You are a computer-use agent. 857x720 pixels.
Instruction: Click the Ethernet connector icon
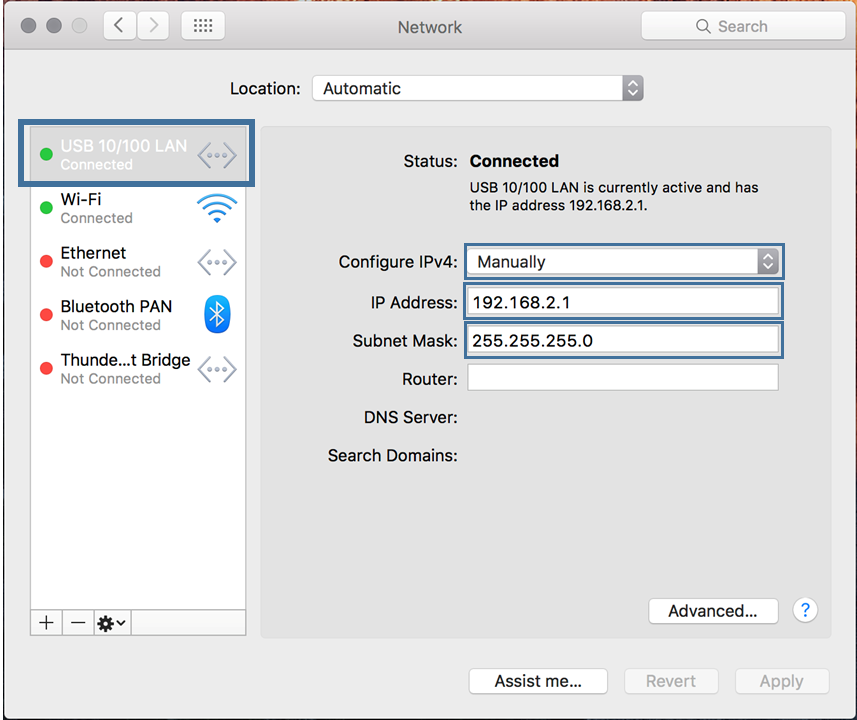(x=217, y=262)
